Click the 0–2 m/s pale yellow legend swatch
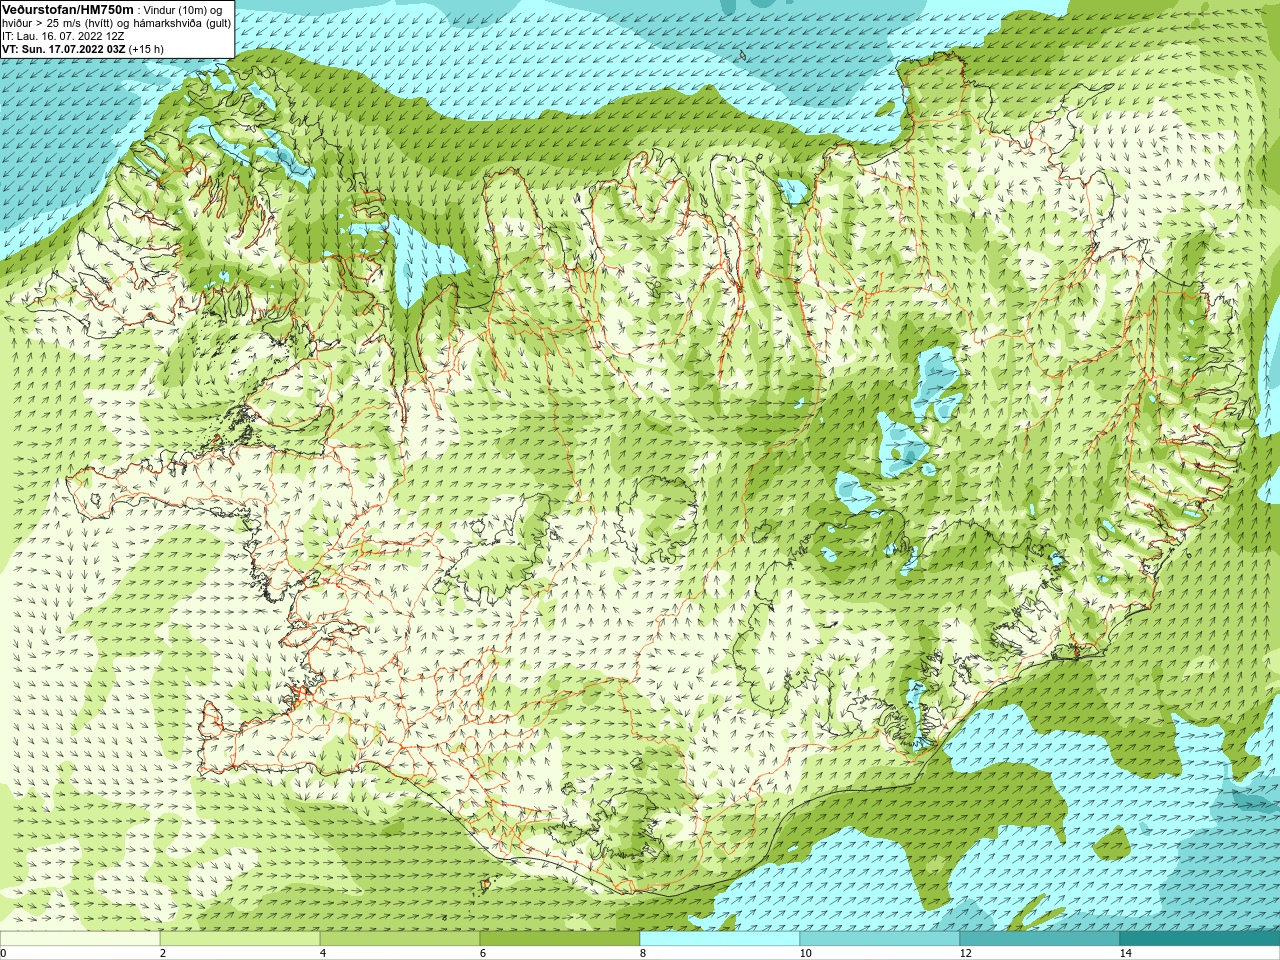The width and height of the screenshot is (1280, 960). tap(80, 939)
